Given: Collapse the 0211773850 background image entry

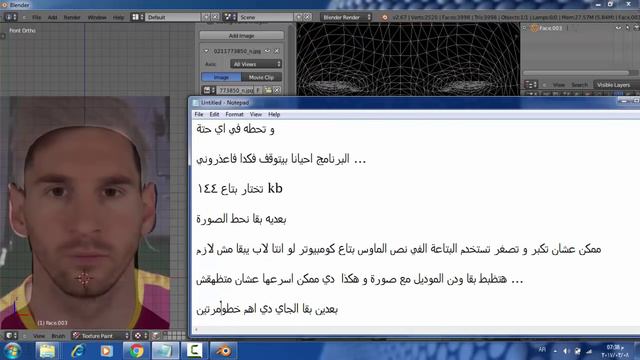Looking at the screenshot, I should click(206, 51).
